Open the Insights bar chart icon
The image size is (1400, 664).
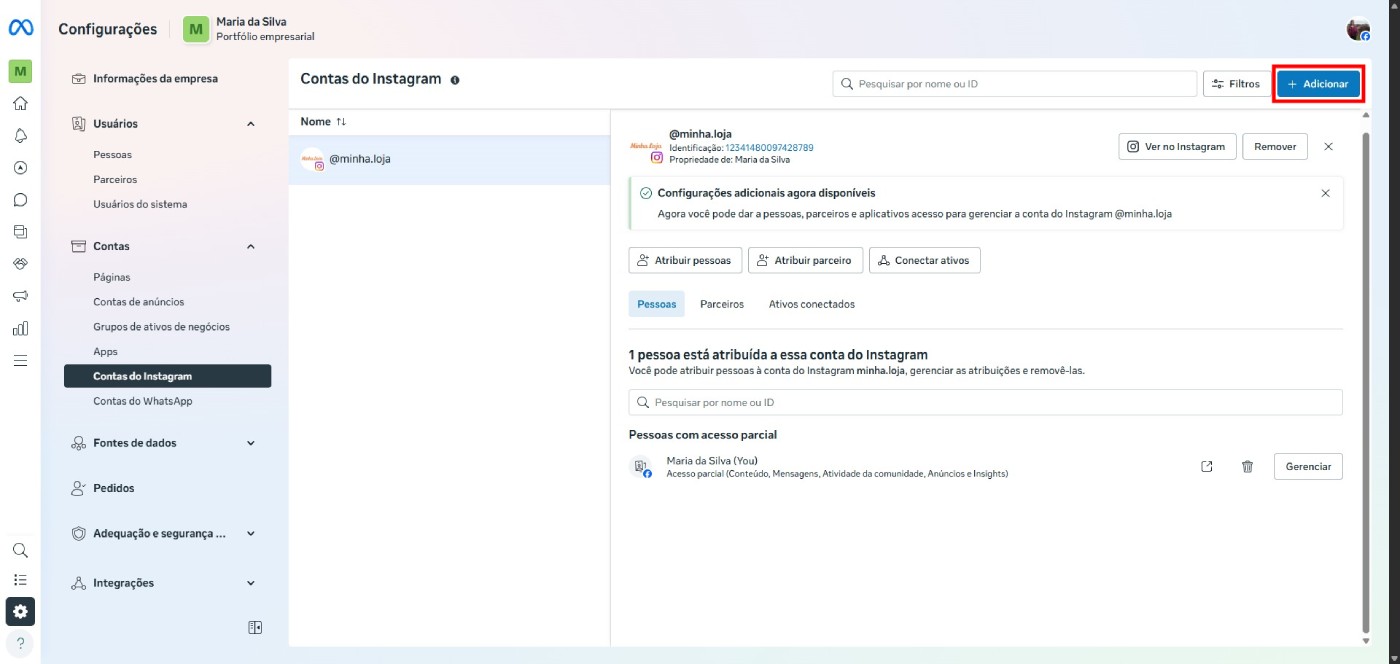point(20,327)
